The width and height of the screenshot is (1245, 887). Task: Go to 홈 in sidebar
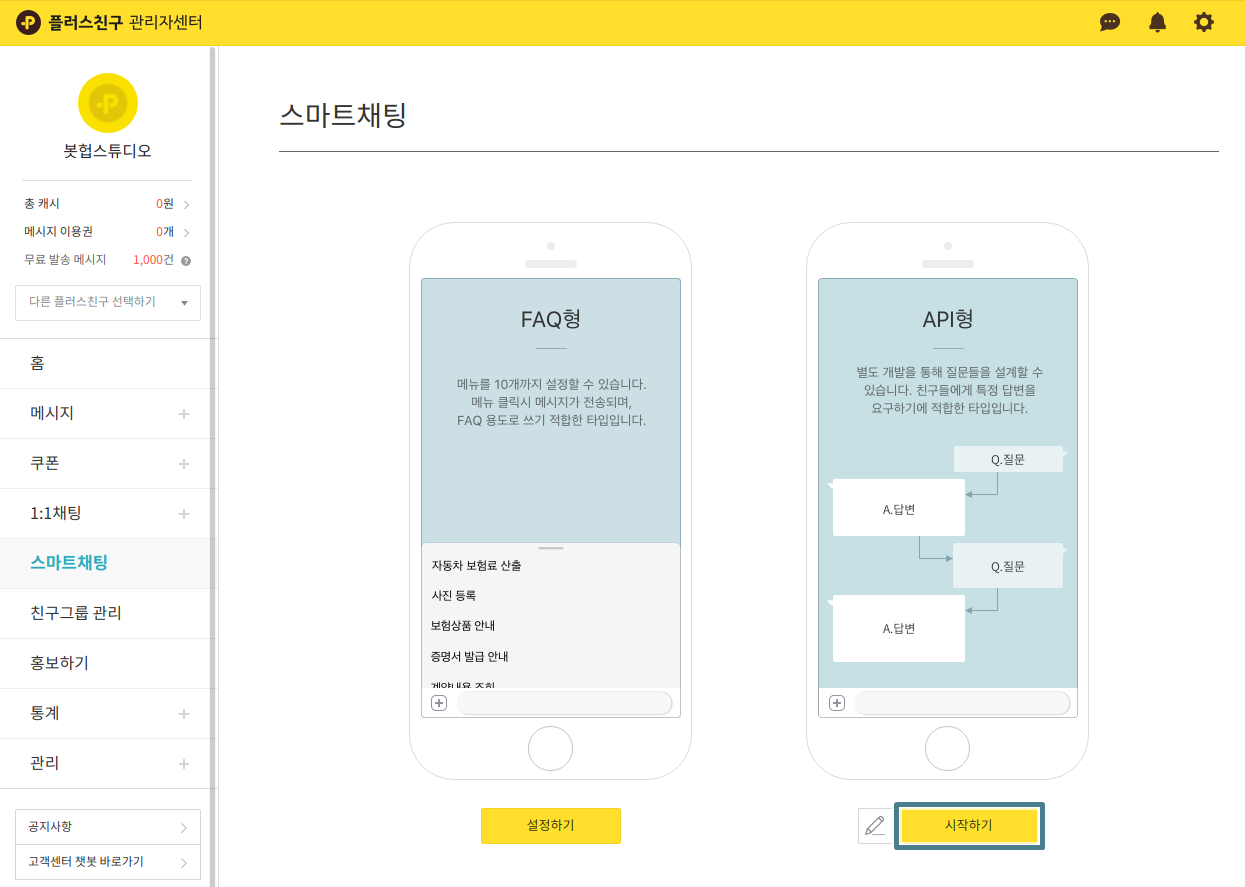tap(105, 363)
